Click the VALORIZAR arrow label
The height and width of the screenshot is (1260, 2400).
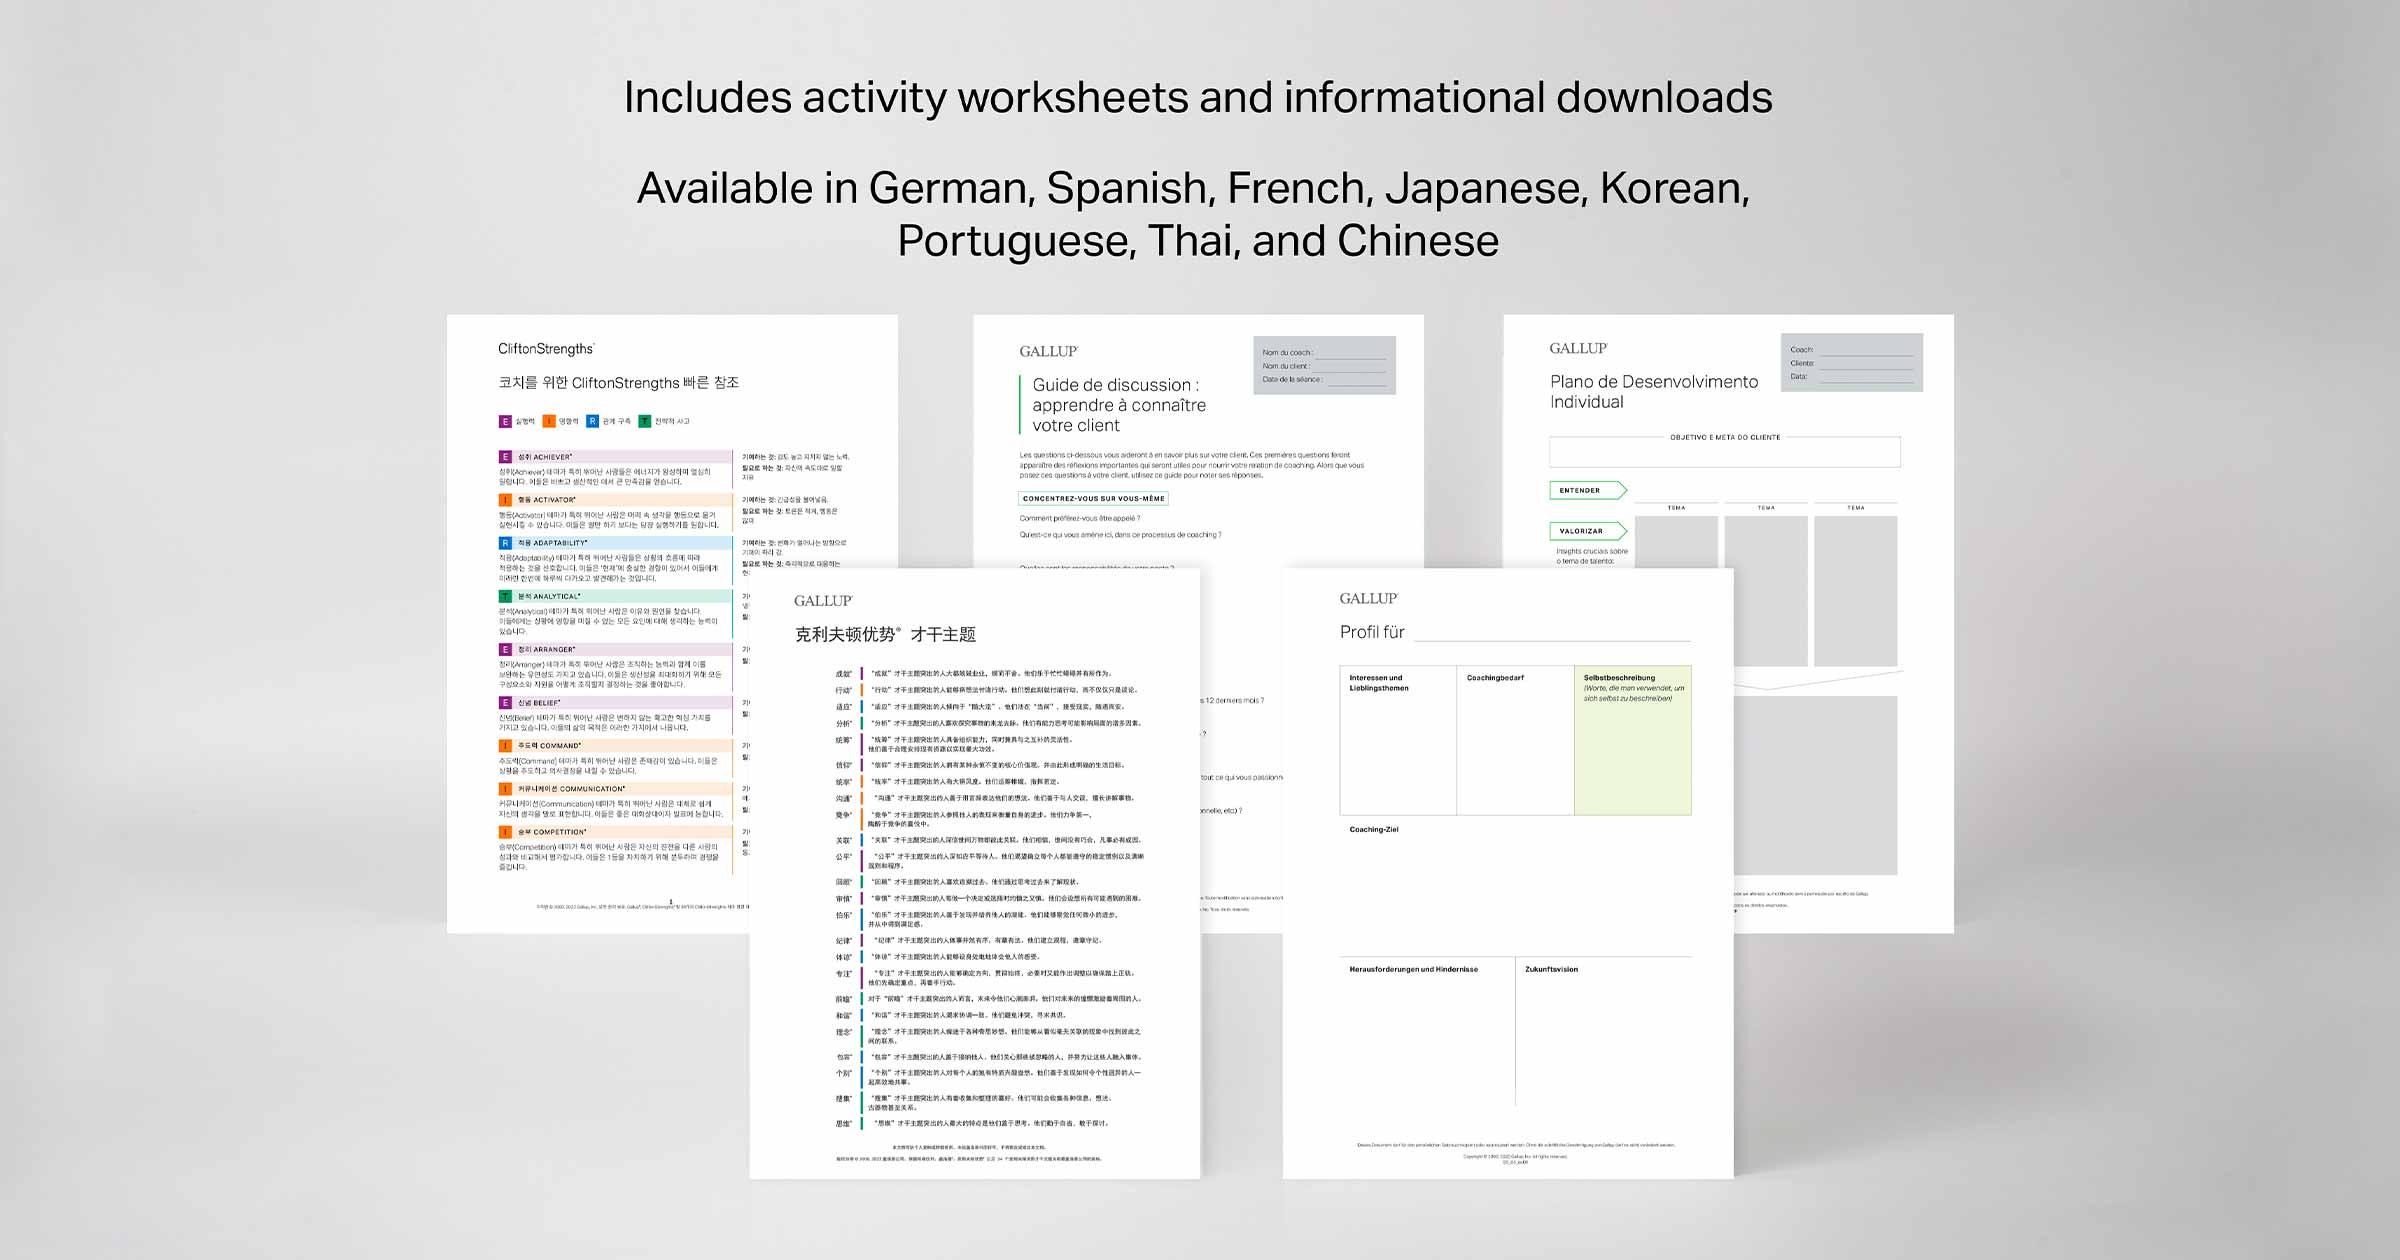tap(1588, 531)
